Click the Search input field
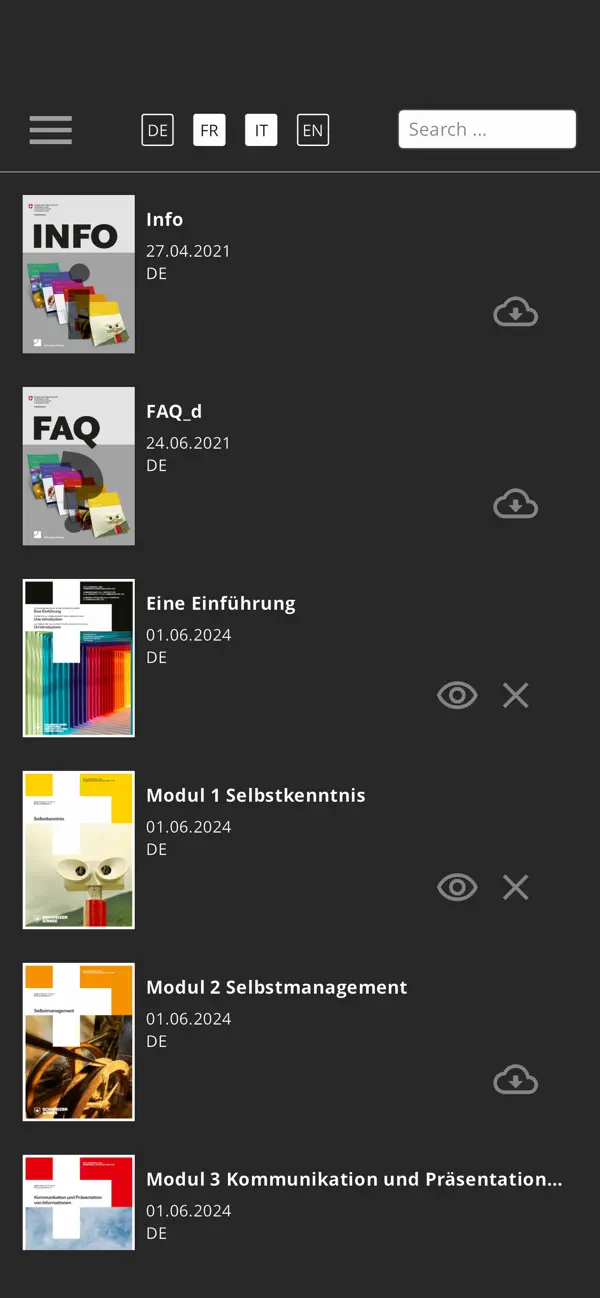Image resolution: width=600 pixels, height=1298 pixels. 487,129
